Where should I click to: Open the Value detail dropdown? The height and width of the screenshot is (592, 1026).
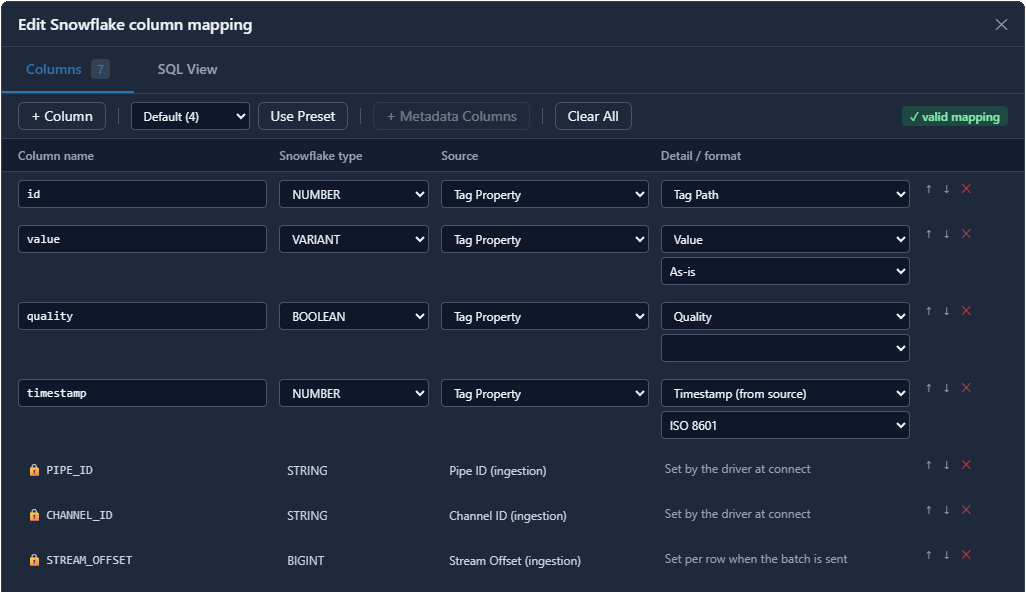(785, 239)
